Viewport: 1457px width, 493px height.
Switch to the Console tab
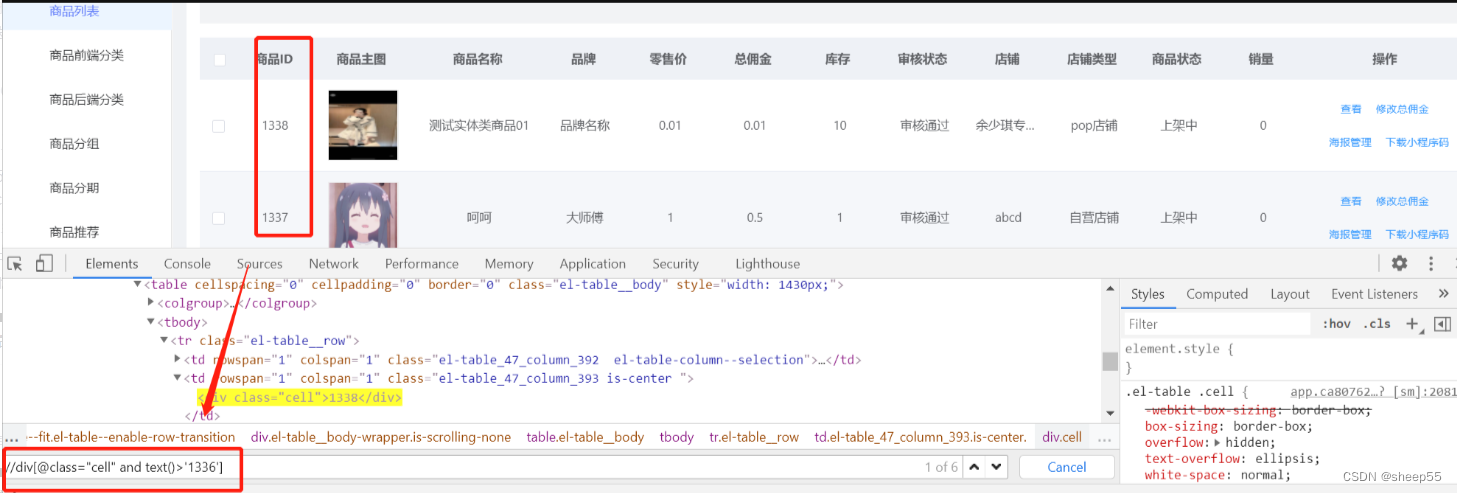tap(187, 264)
